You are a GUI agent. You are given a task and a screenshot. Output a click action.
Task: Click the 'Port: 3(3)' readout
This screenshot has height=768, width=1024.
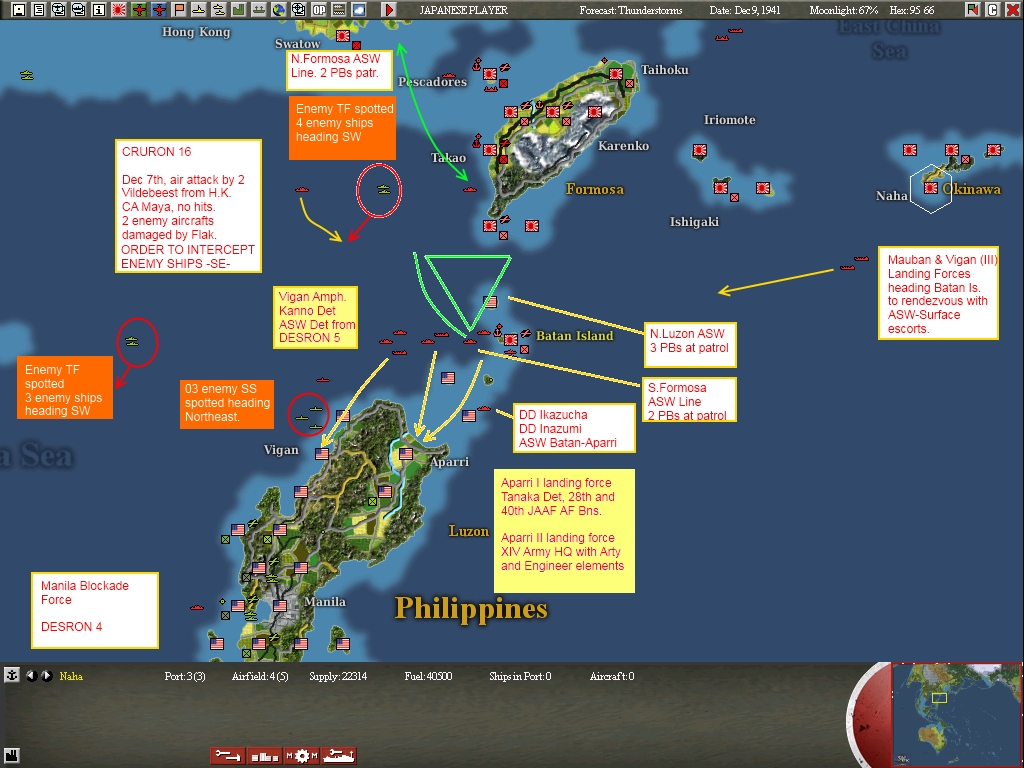tap(185, 676)
